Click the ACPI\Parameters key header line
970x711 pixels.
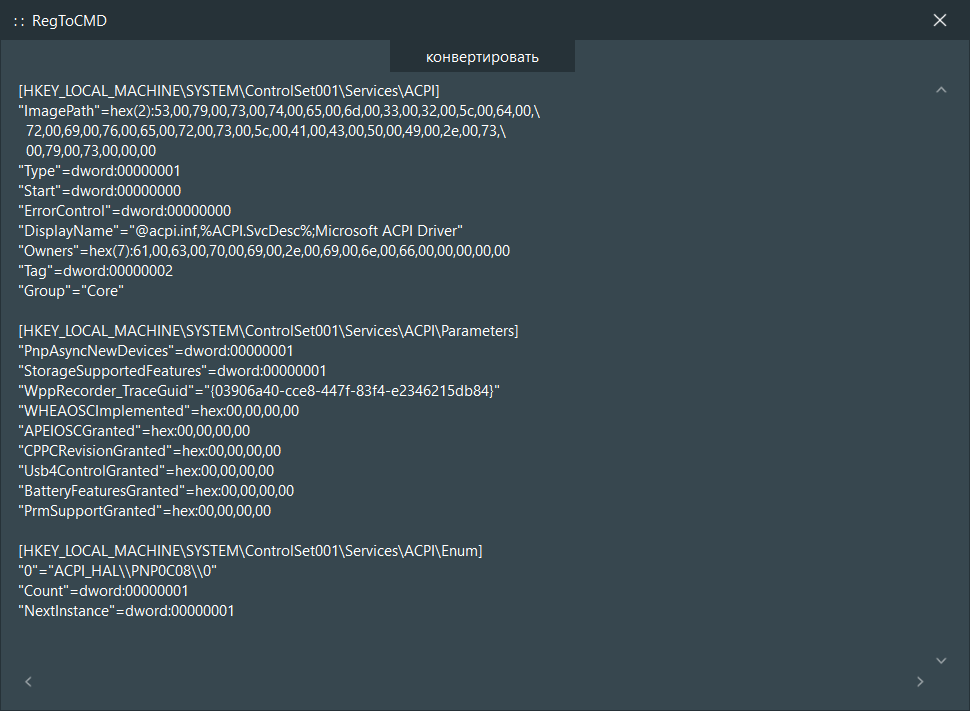click(x=268, y=331)
